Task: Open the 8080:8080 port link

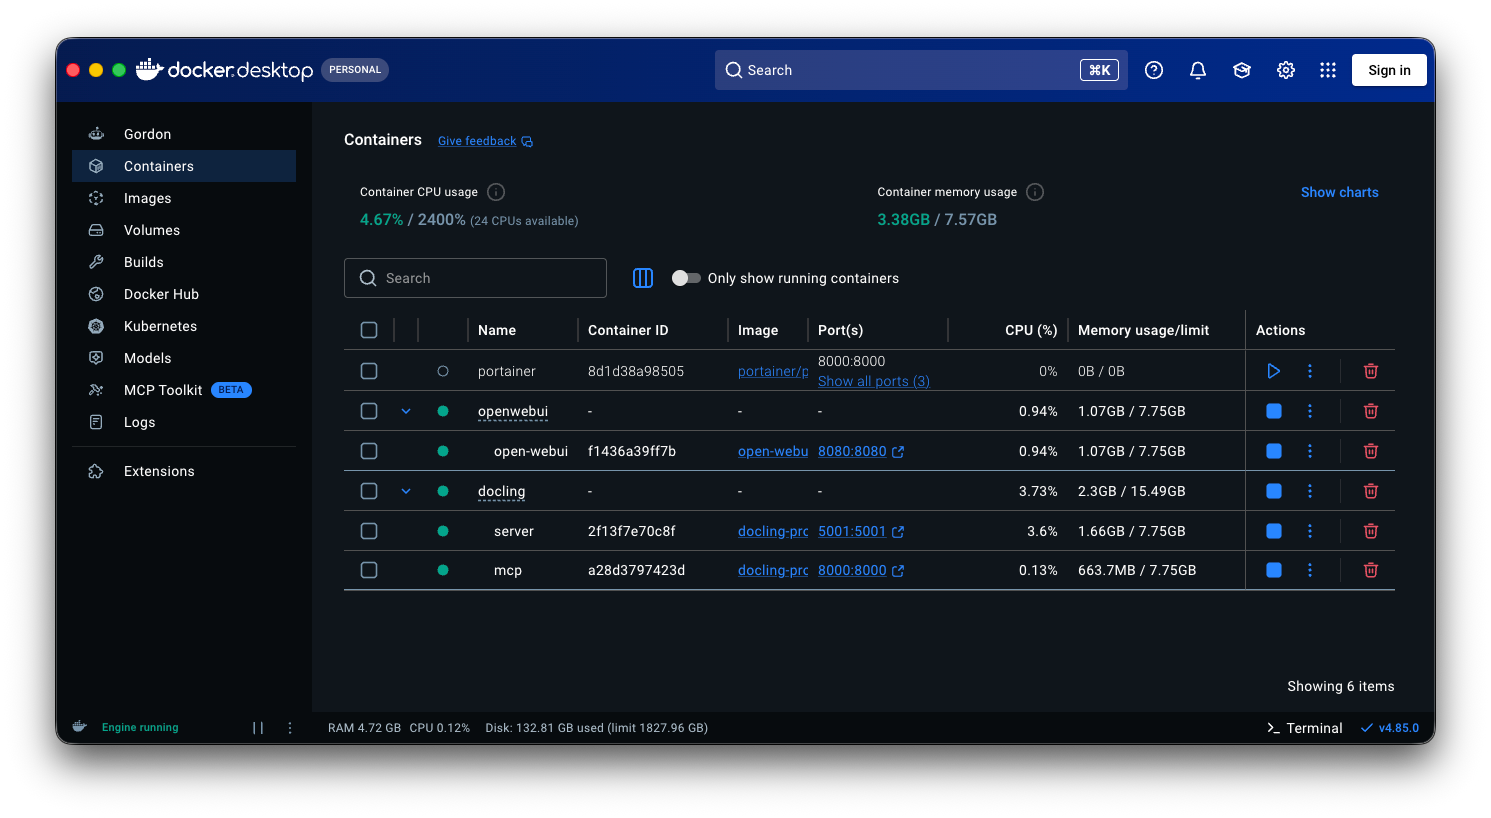Action: click(x=861, y=451)
